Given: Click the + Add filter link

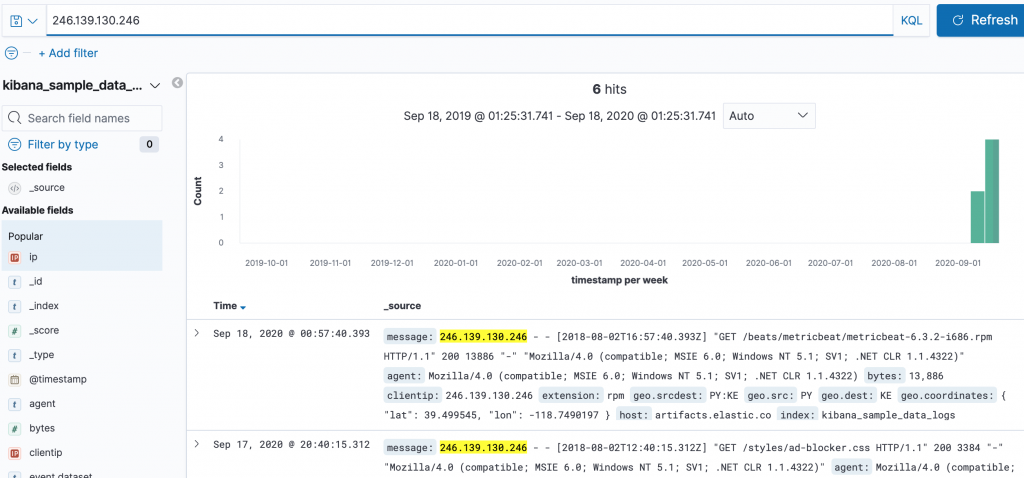Looking at the screenshot, I should (x=68, y=53).
